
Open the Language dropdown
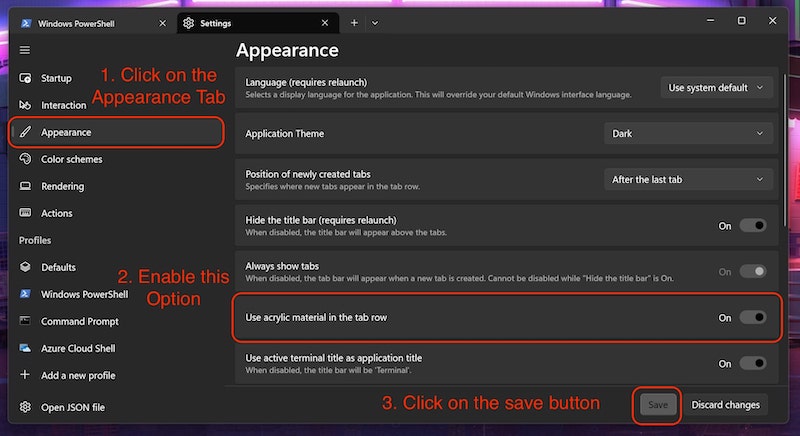pyautogui.click(x=716, y=88)
